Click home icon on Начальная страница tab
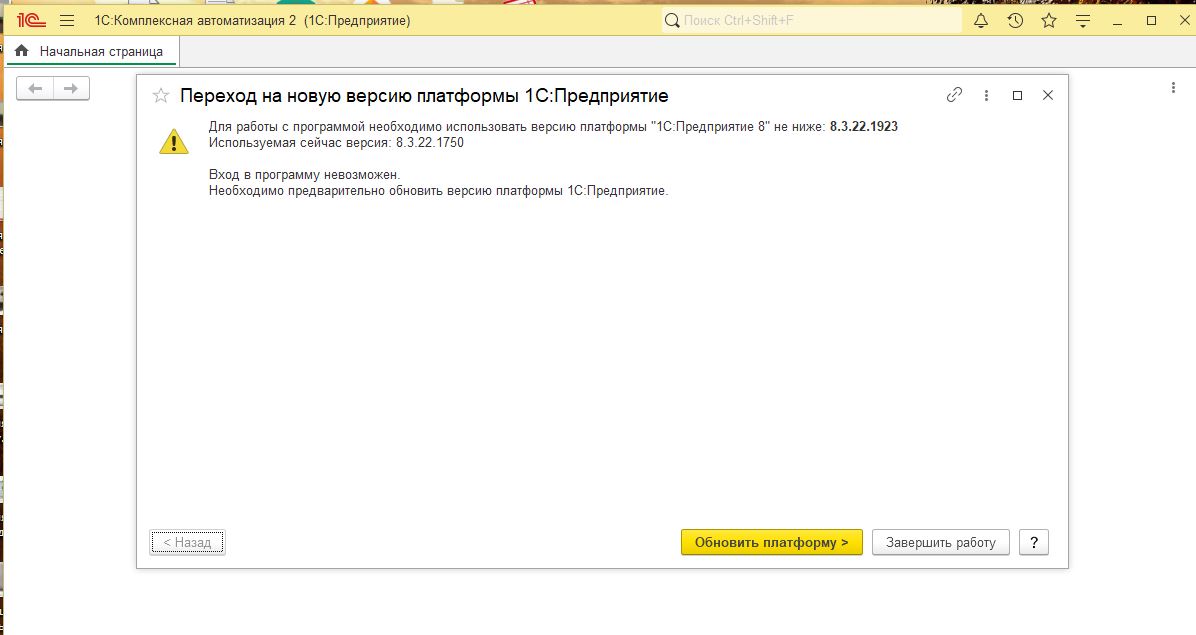The width and height of the screenshot is (1196, 635). [x=21, y=51]
